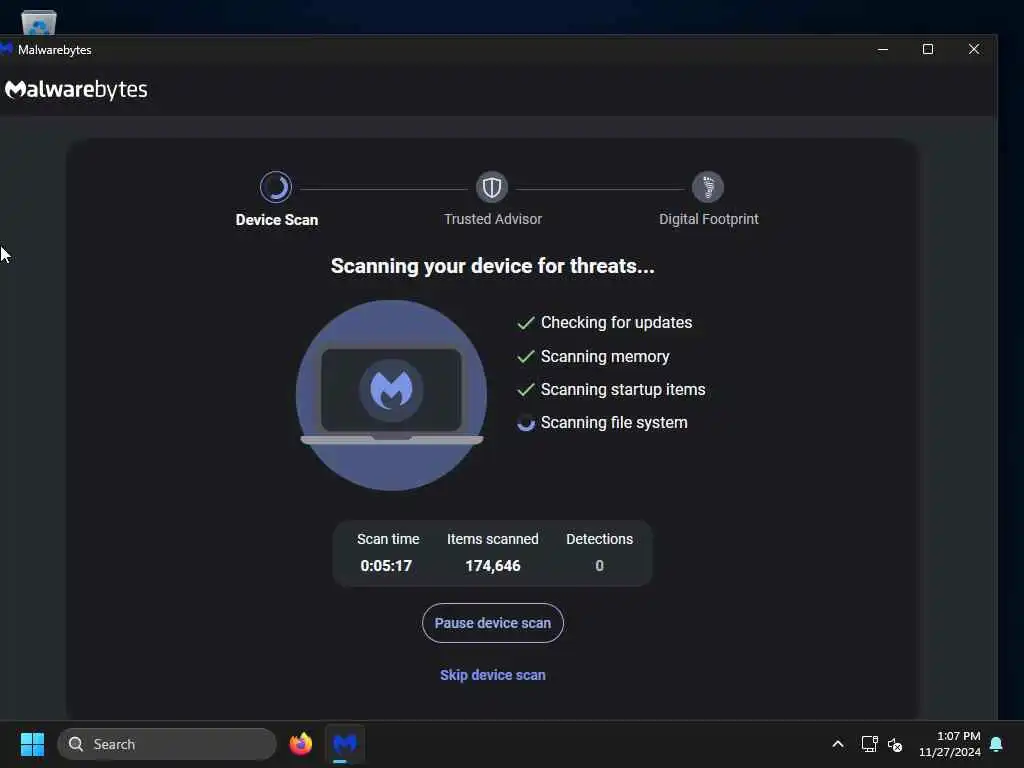This screenshot has width=1024, height=768.
Task: Click the "Scanning startup items" text
Action: click(623, 390)
